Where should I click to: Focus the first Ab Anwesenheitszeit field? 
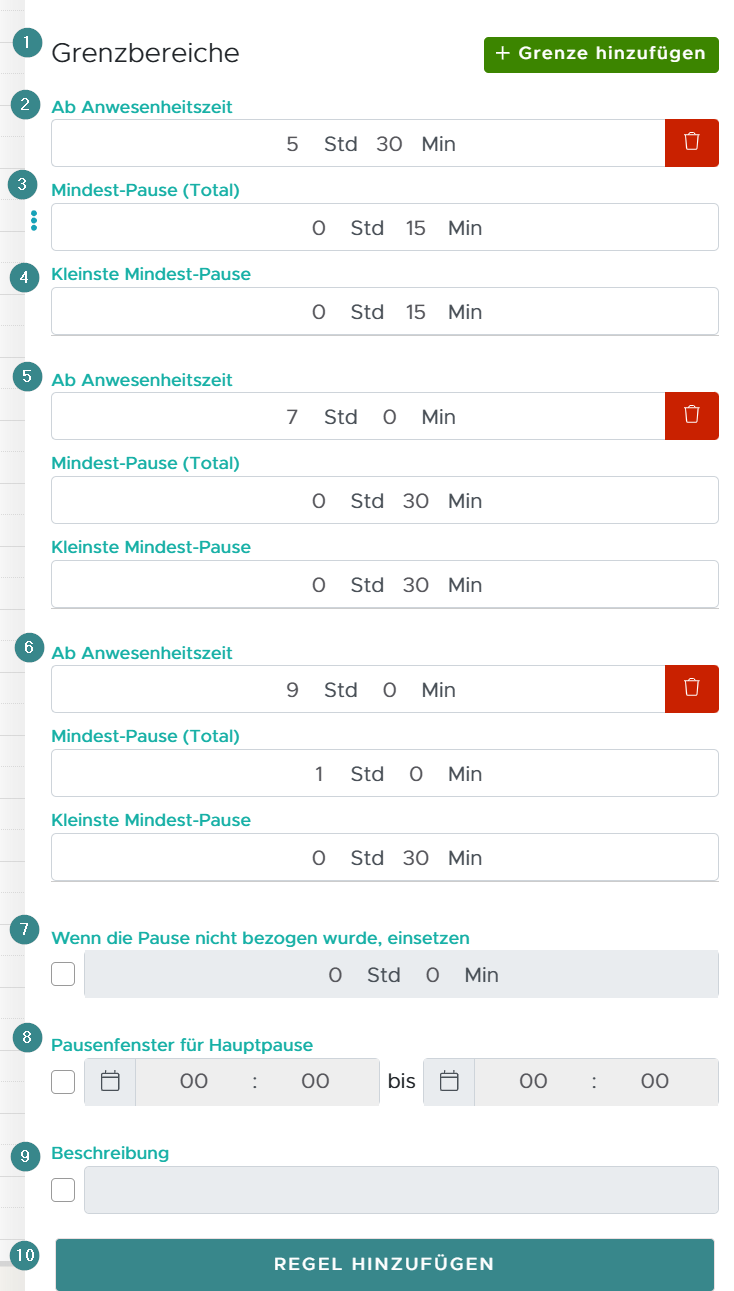pos(358,143)
